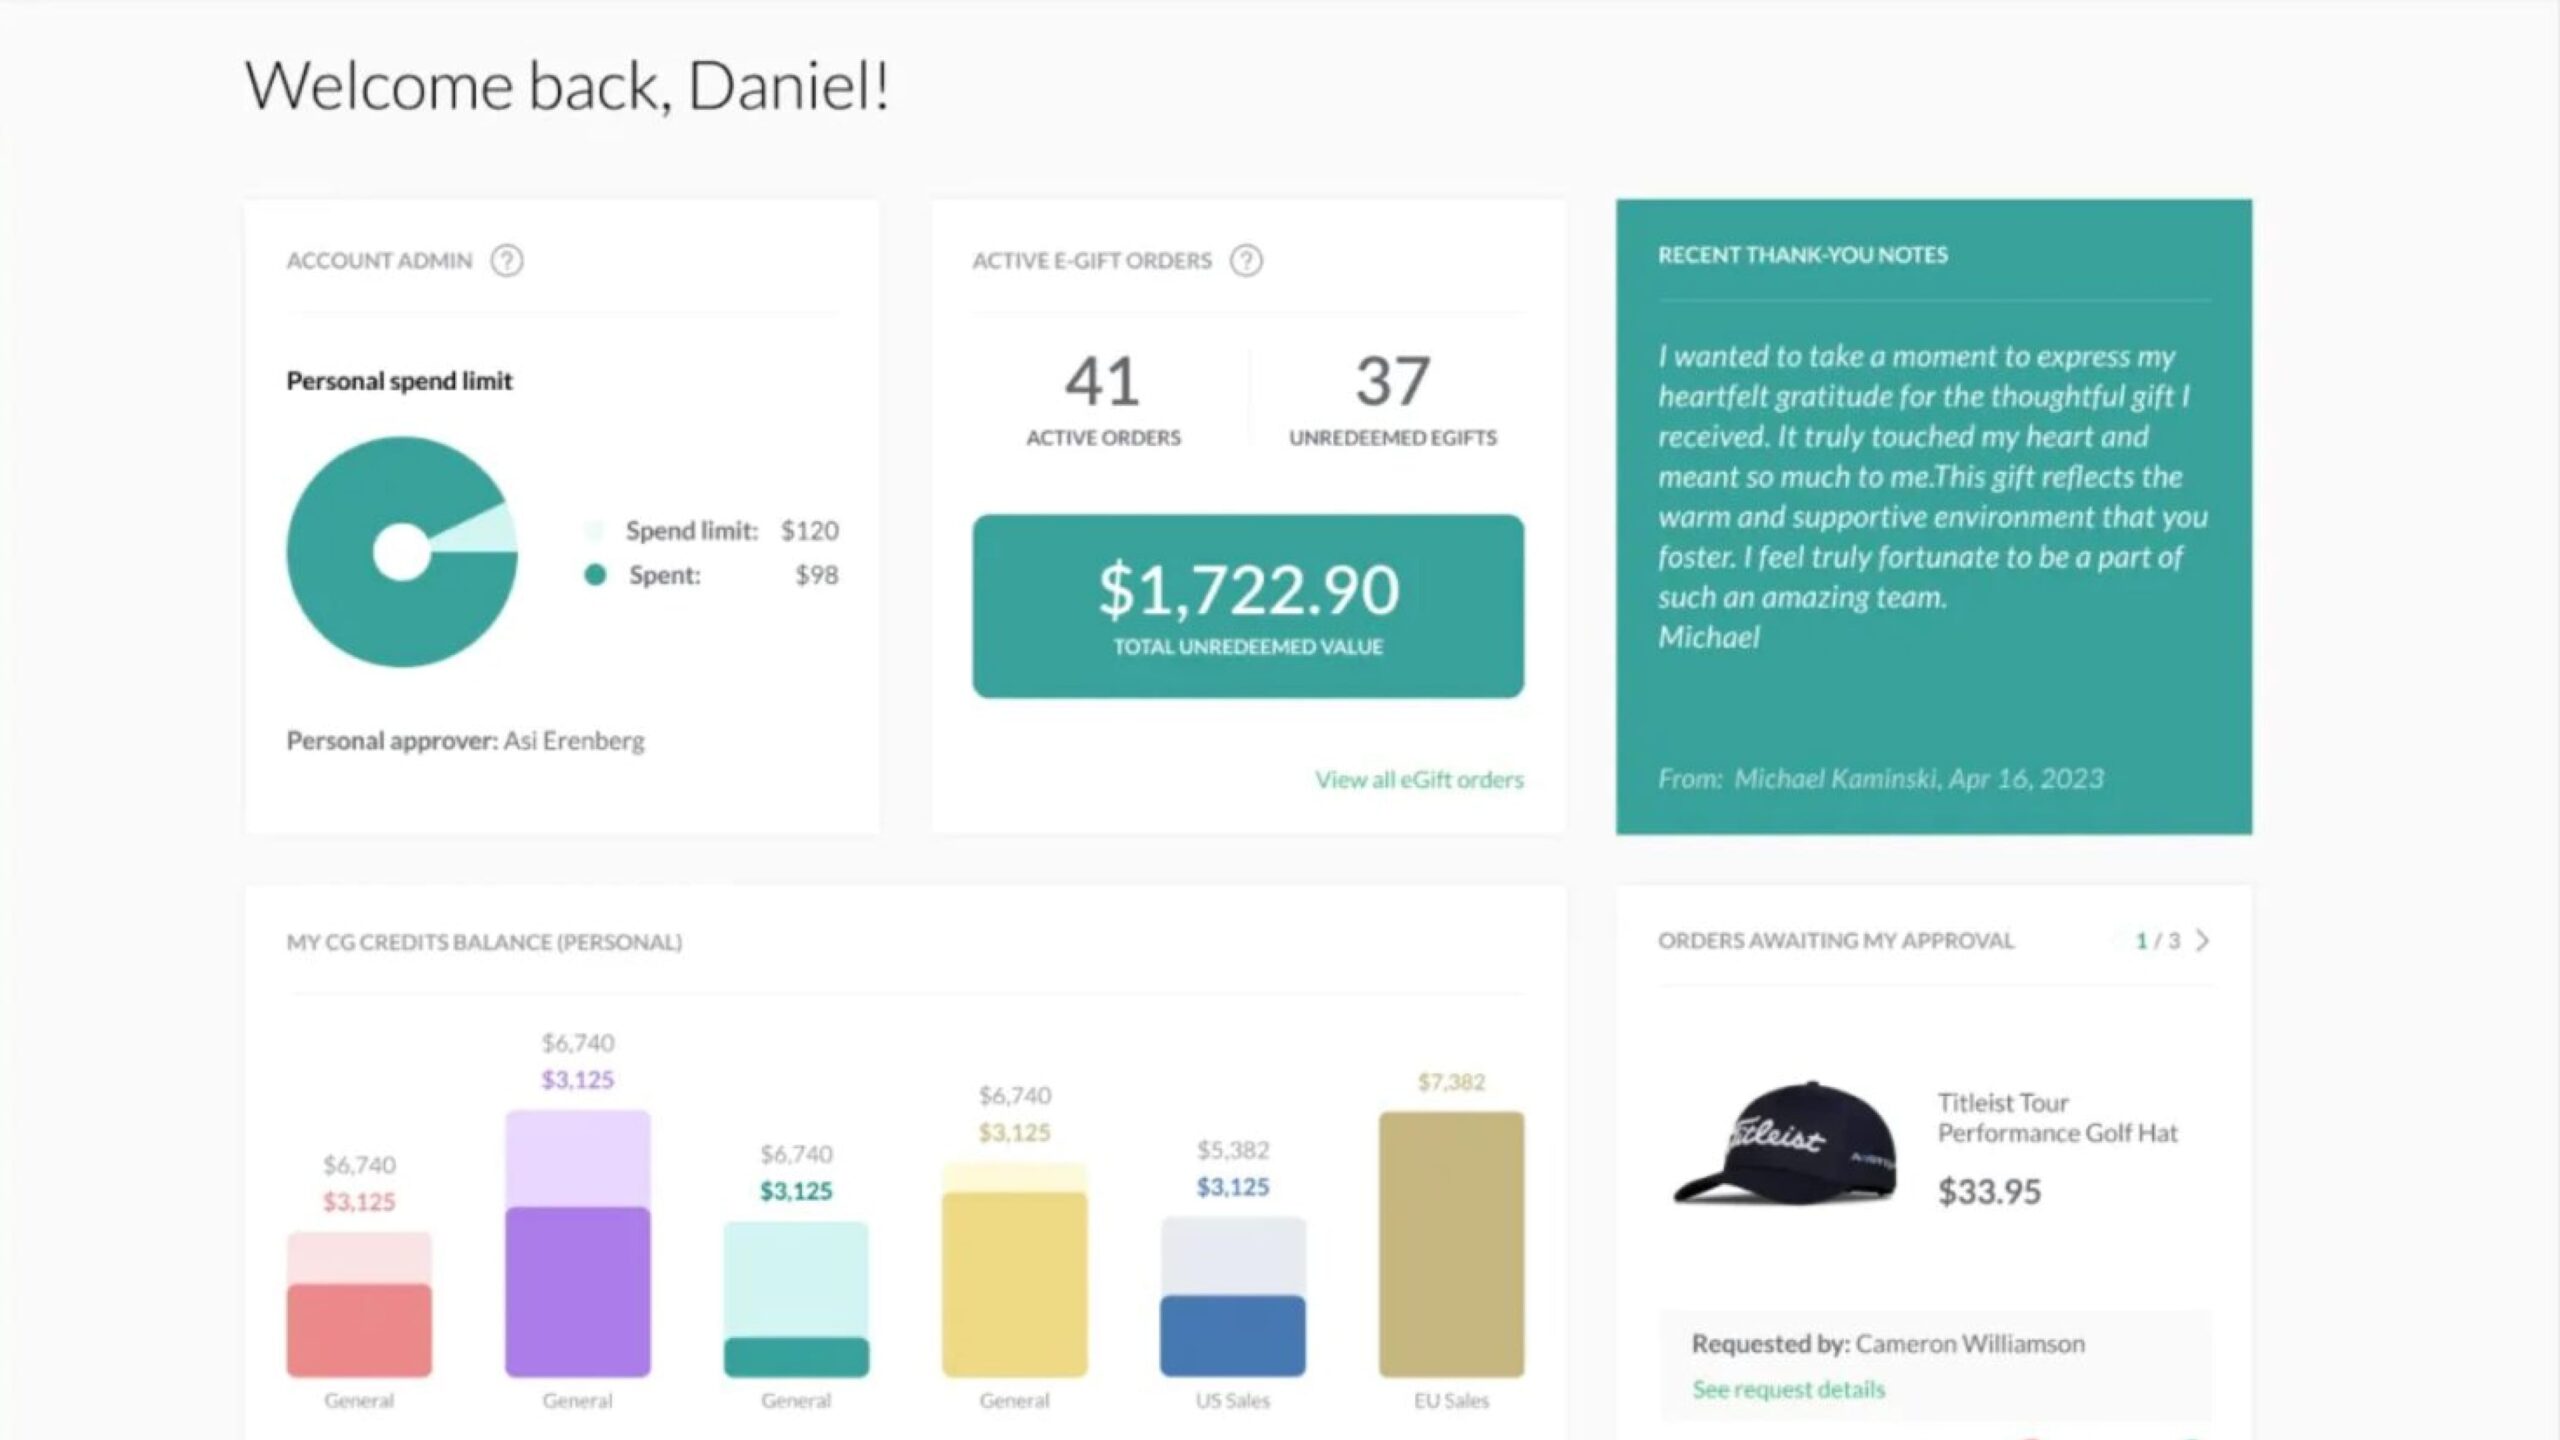Image resolution: width=2560 pixels, height=1440 pixels.
Task: Select the Spent legend dot
Action: click(x=595, y=575)
